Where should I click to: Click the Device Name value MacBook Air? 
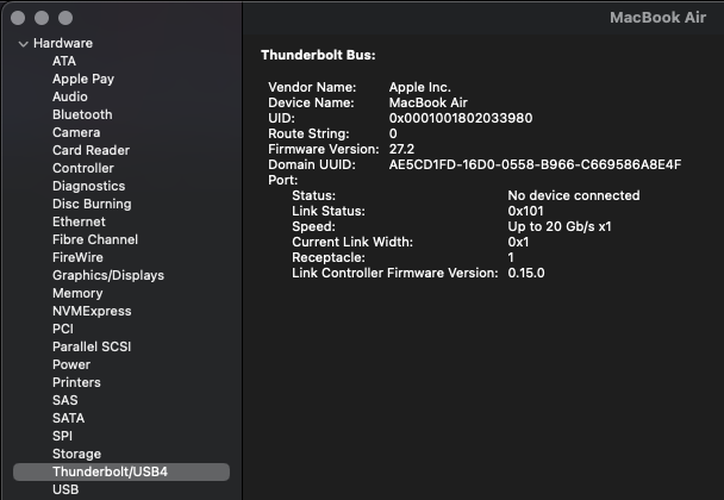(x=428, y=102)
